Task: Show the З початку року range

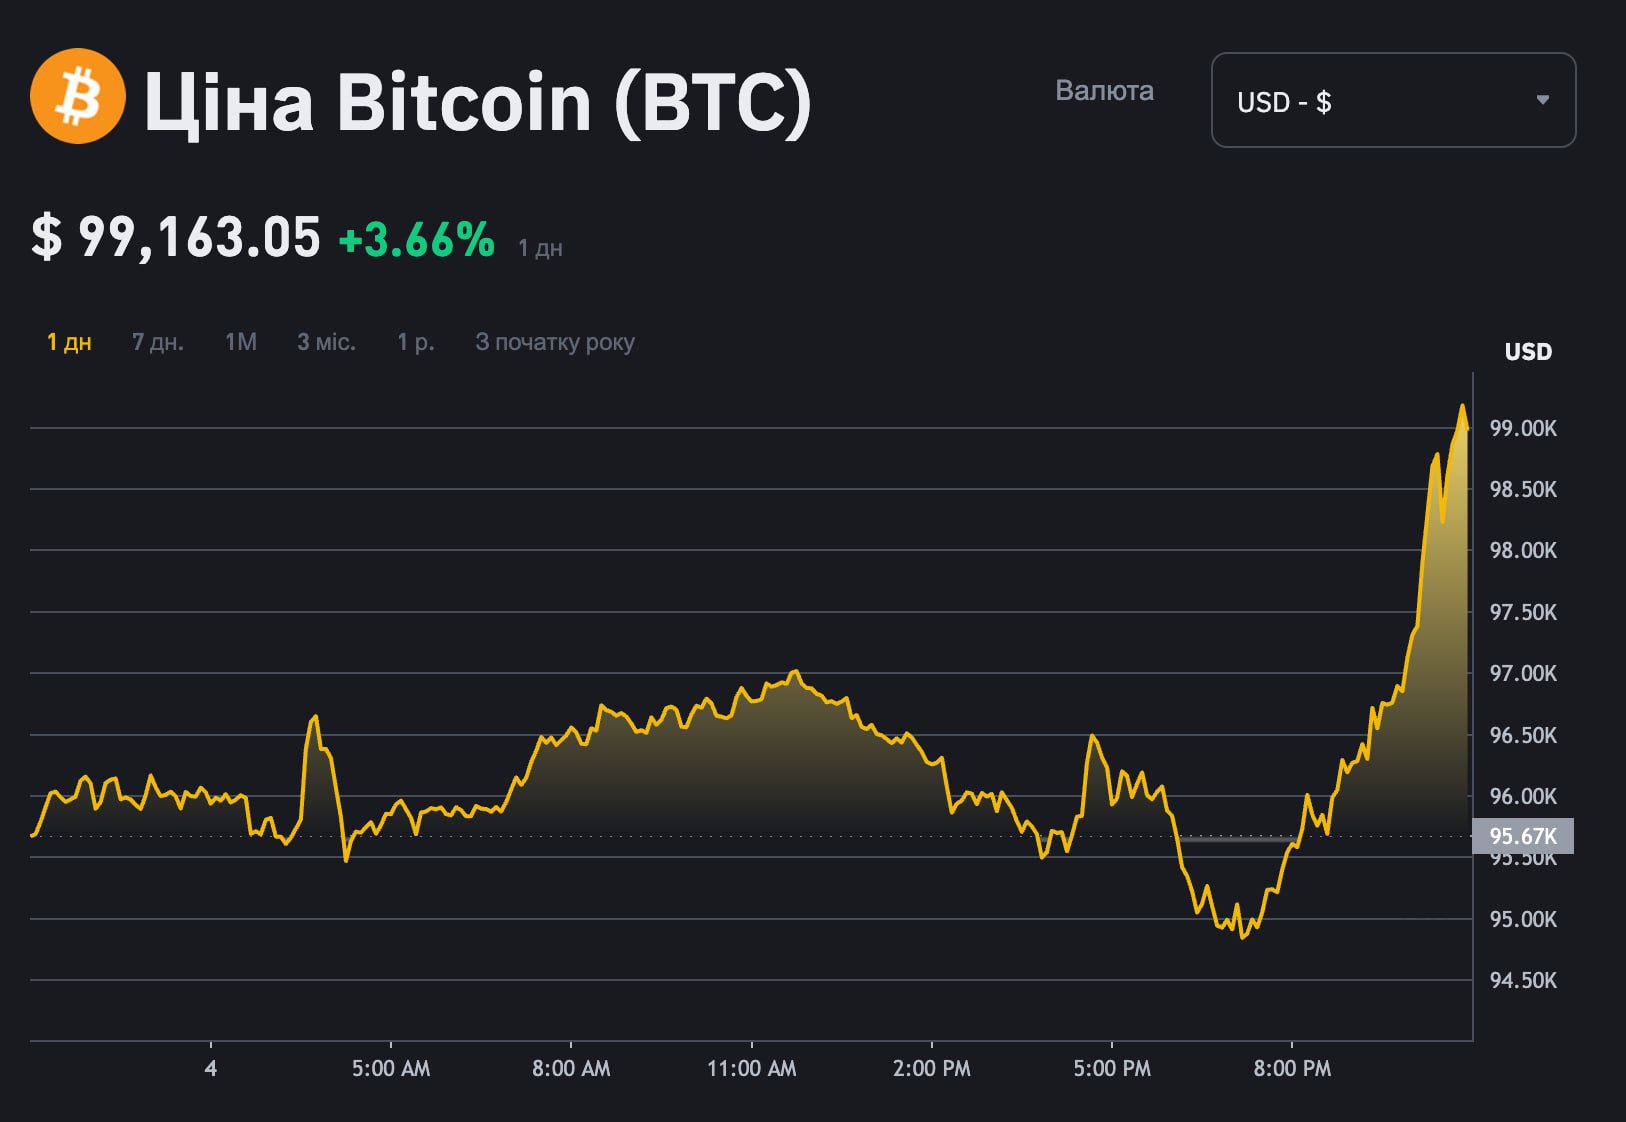Action: 554,342
